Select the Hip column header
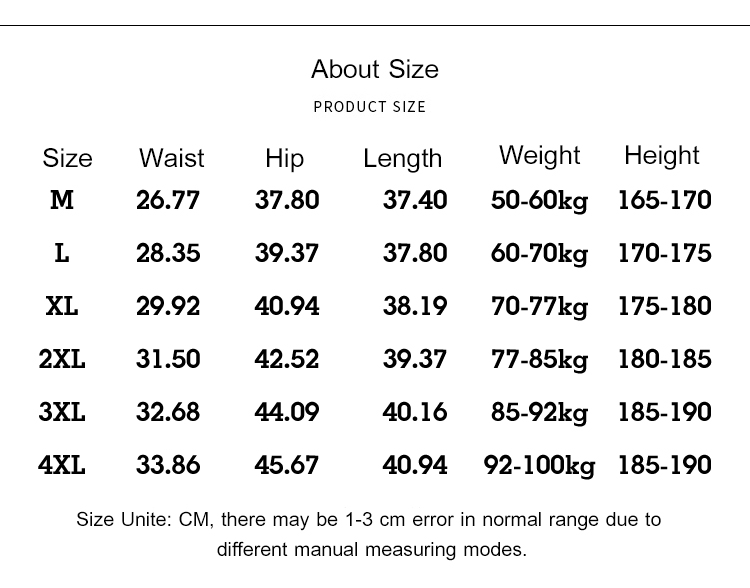This screenshot has width=750, height=588. point(284,158)
